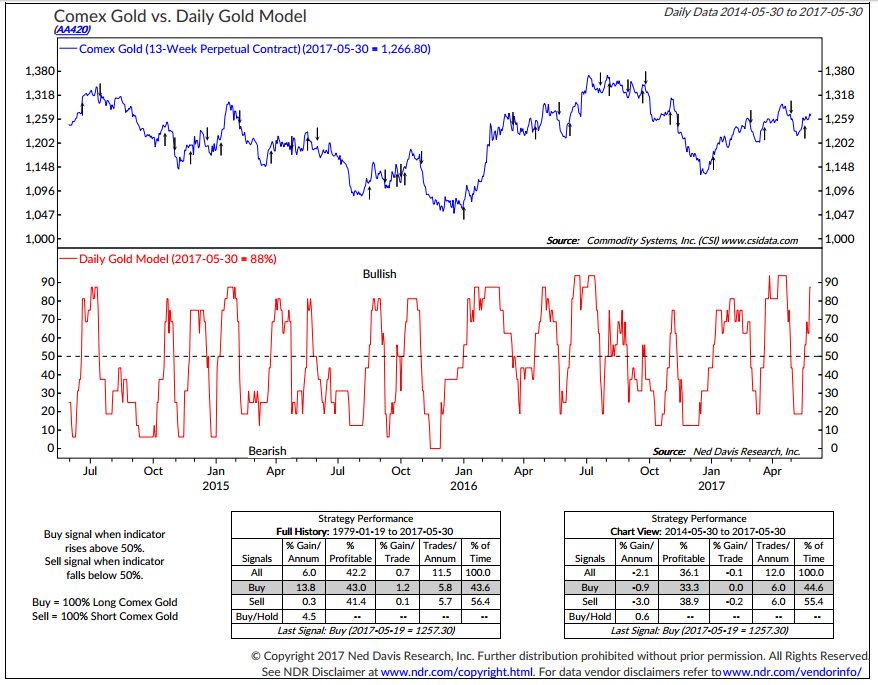Image resolution: width=878 pixels, height=685 pixels.
Task: Click the Bullish label in the model panel
Action: click(380, 273)
